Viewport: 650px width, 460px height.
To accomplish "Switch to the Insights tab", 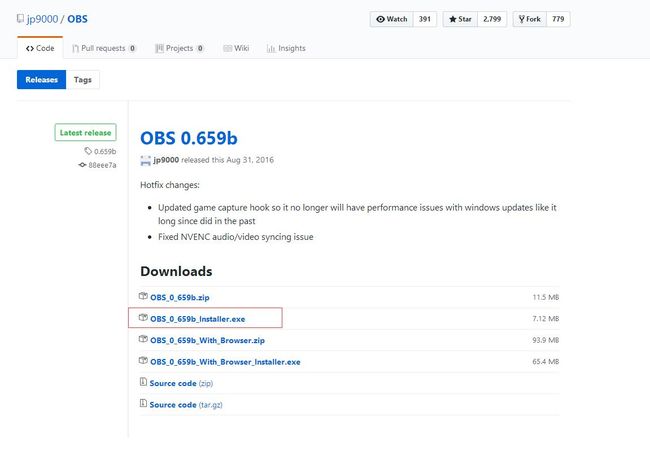I will (286, 48).
